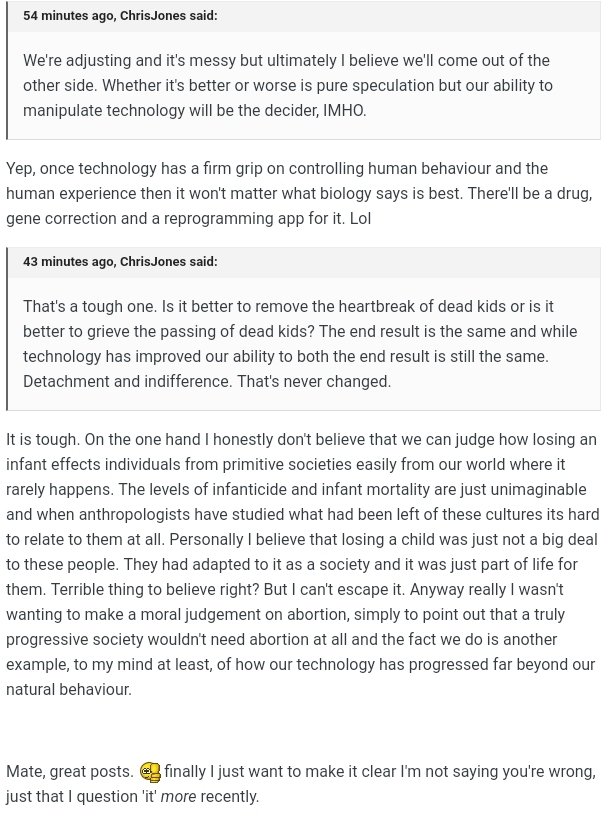Click the 'Mate, great posts.' text
Viewport: 609px width, 837px height.
point(69,772)
